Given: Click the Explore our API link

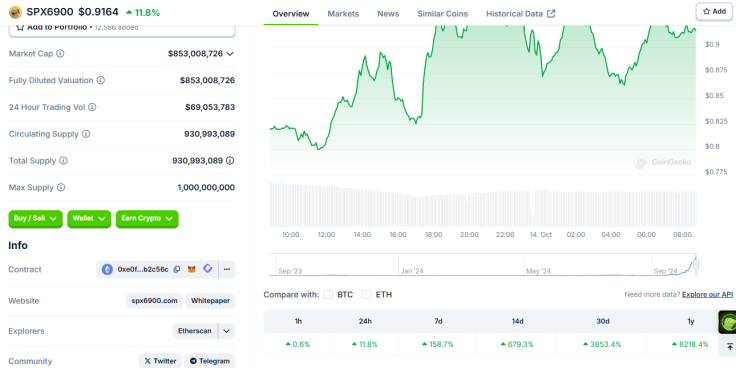Looking at the screenshot, I should 707,294.
